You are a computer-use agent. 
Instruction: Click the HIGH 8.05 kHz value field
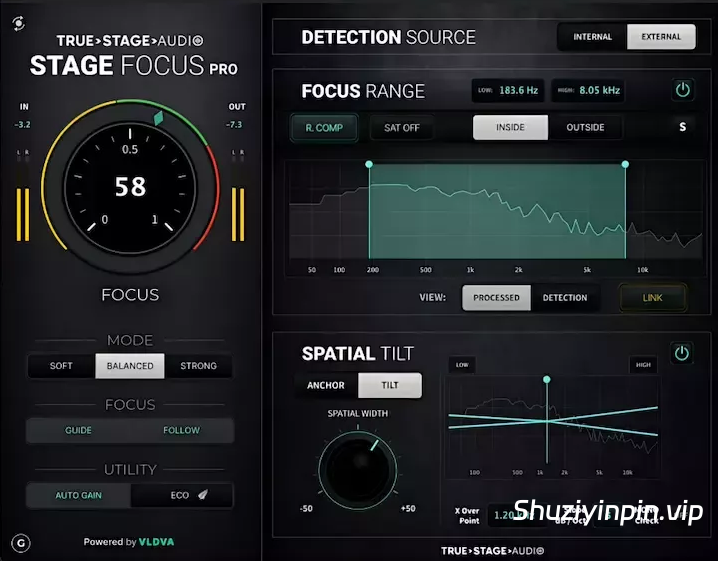tap(588, 90)
